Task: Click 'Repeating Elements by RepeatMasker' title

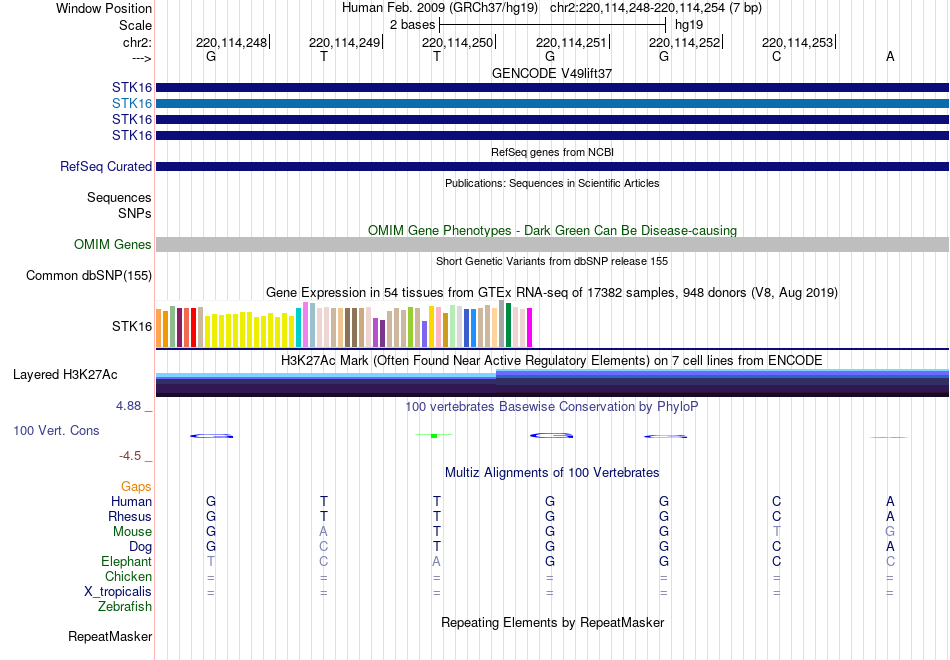Action: point(552,622)
